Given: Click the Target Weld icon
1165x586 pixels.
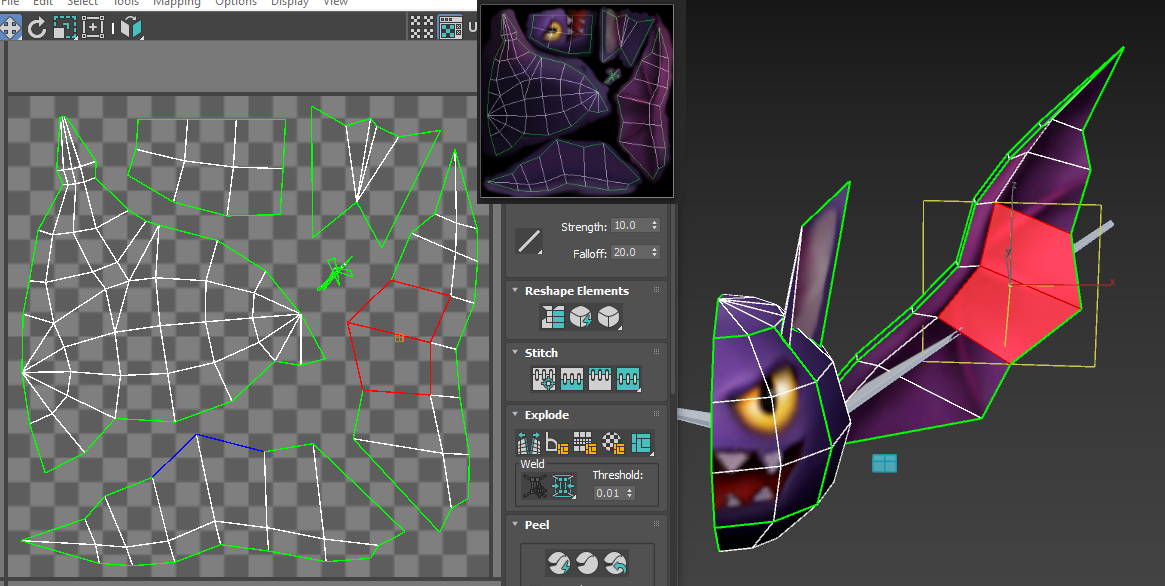Looking at the screenshot, I should pyautogui.click(x=534, y=486).
